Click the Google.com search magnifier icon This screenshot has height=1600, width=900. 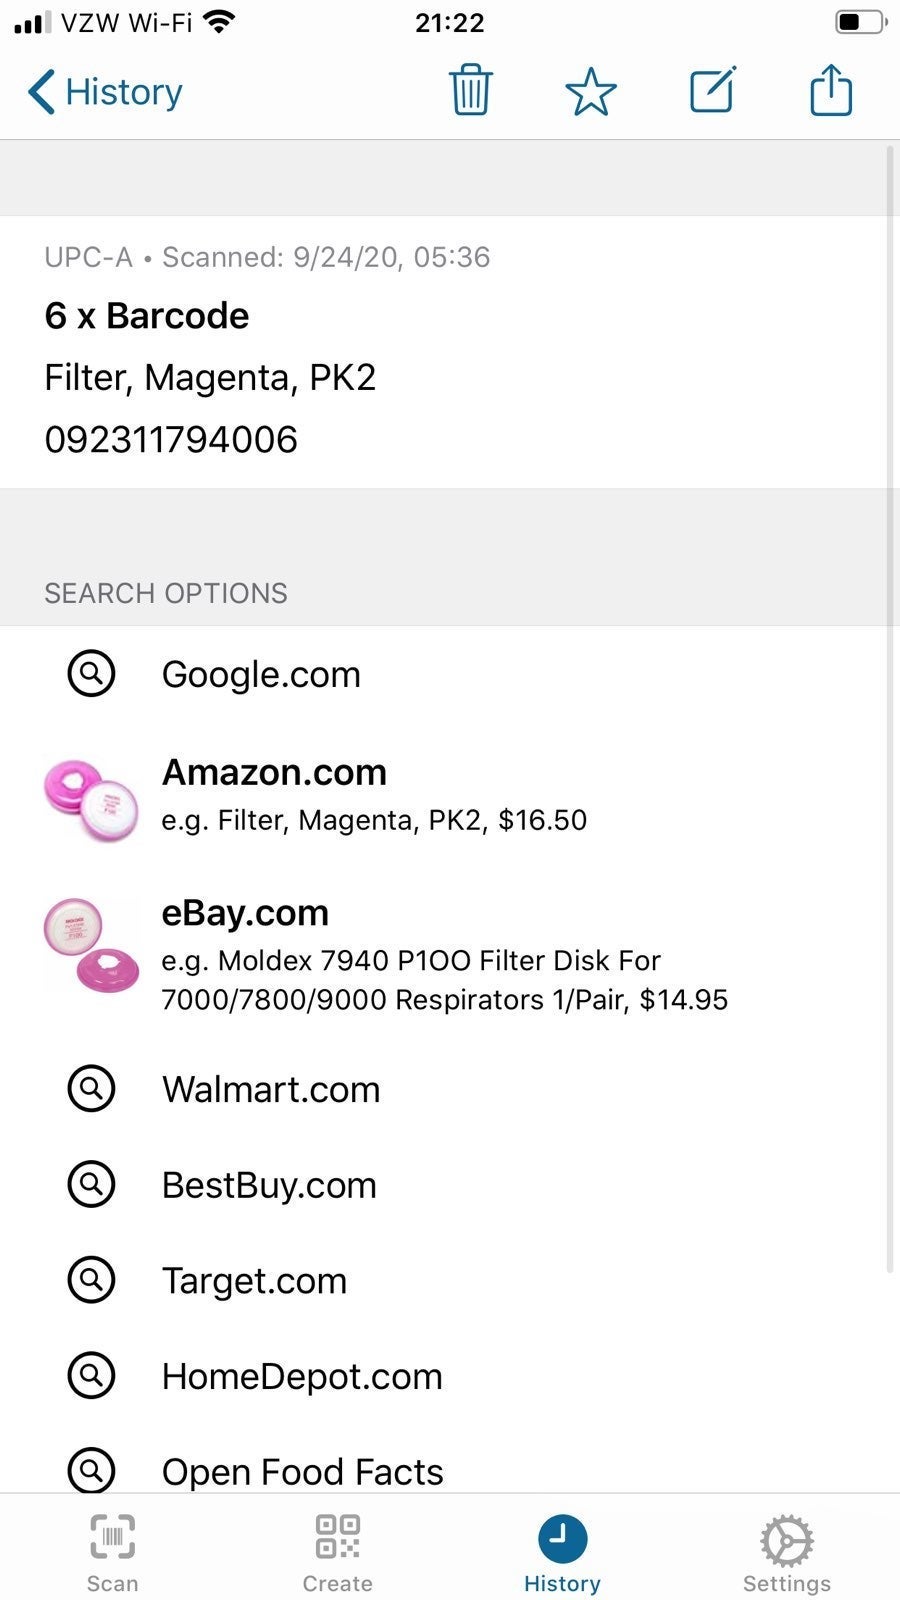[91, 674]
